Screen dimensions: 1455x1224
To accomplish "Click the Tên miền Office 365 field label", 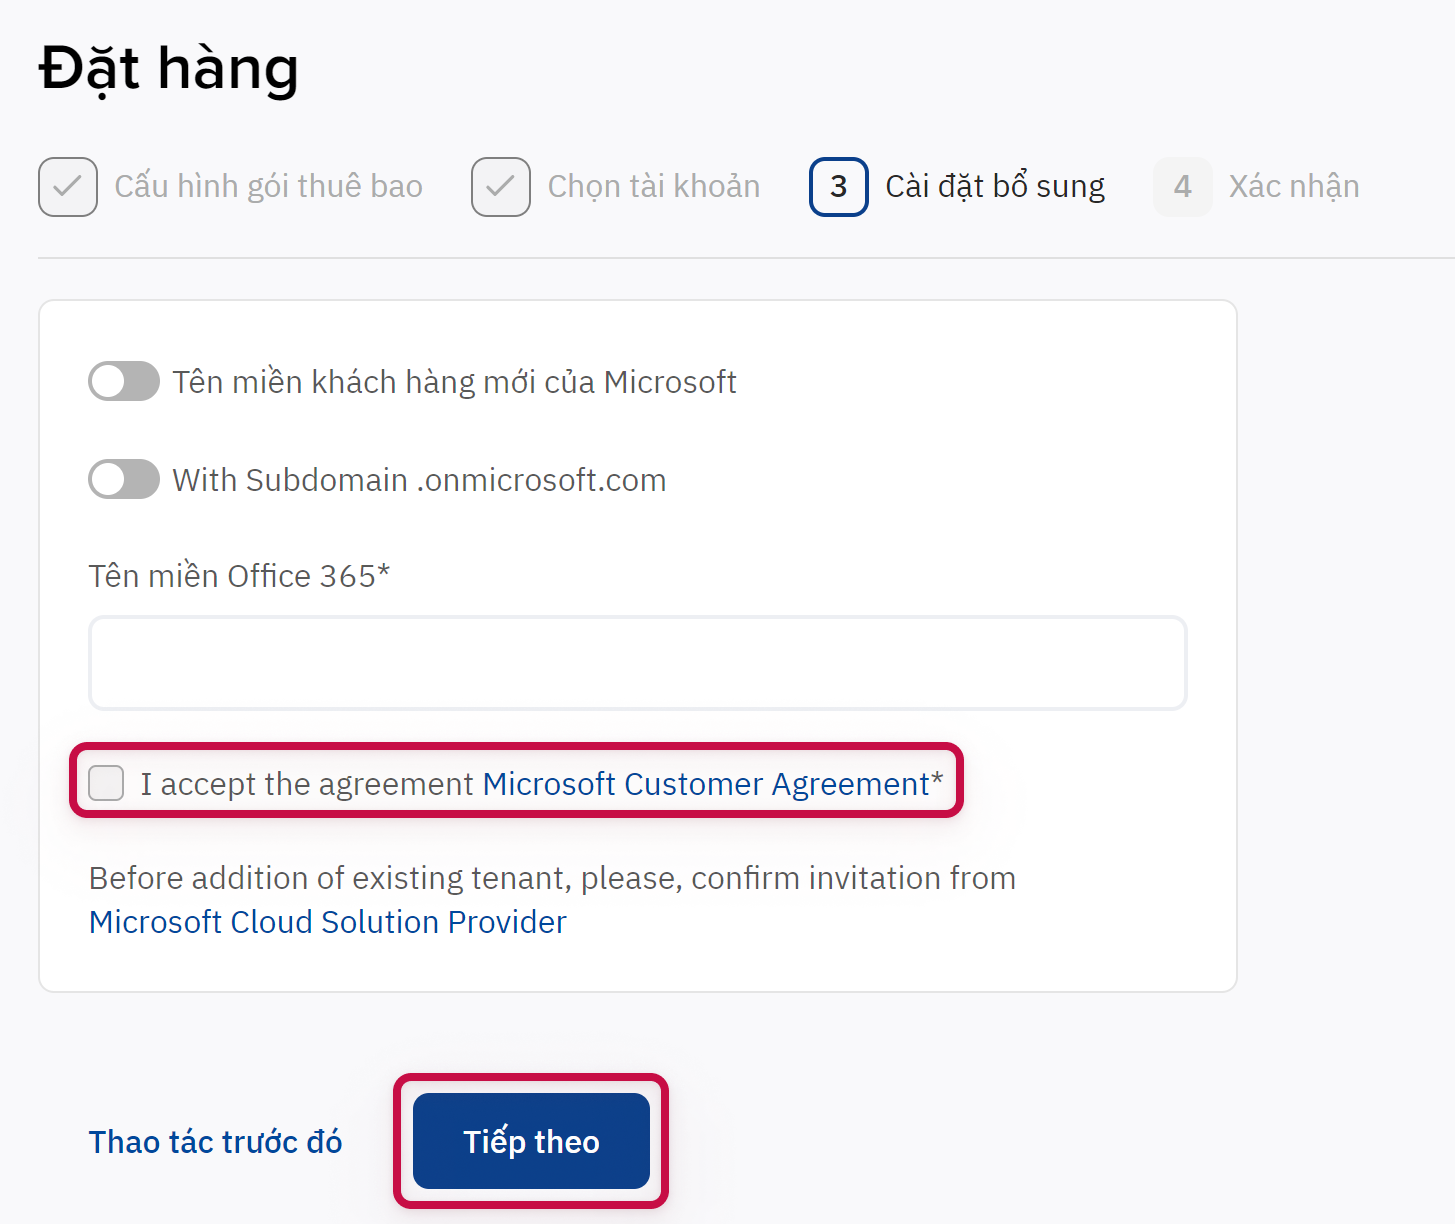I will coord(238,576).
